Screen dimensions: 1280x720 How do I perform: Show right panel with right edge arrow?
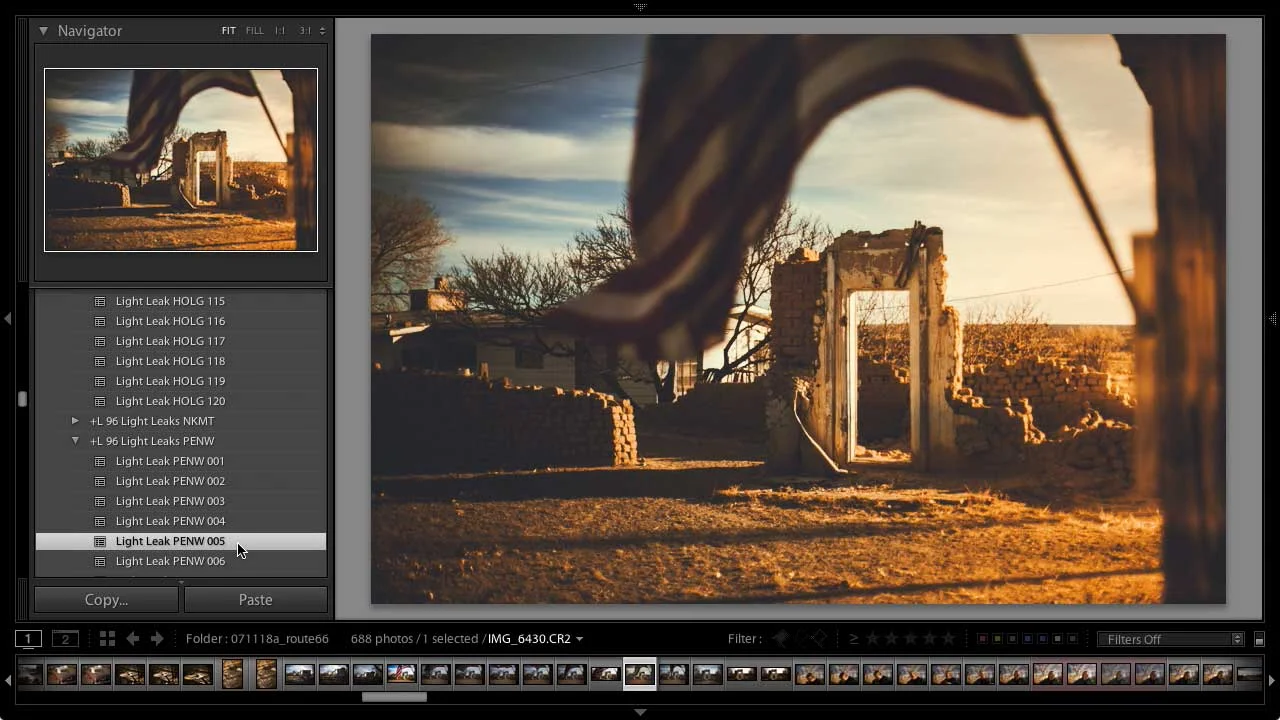[1272, 318]
